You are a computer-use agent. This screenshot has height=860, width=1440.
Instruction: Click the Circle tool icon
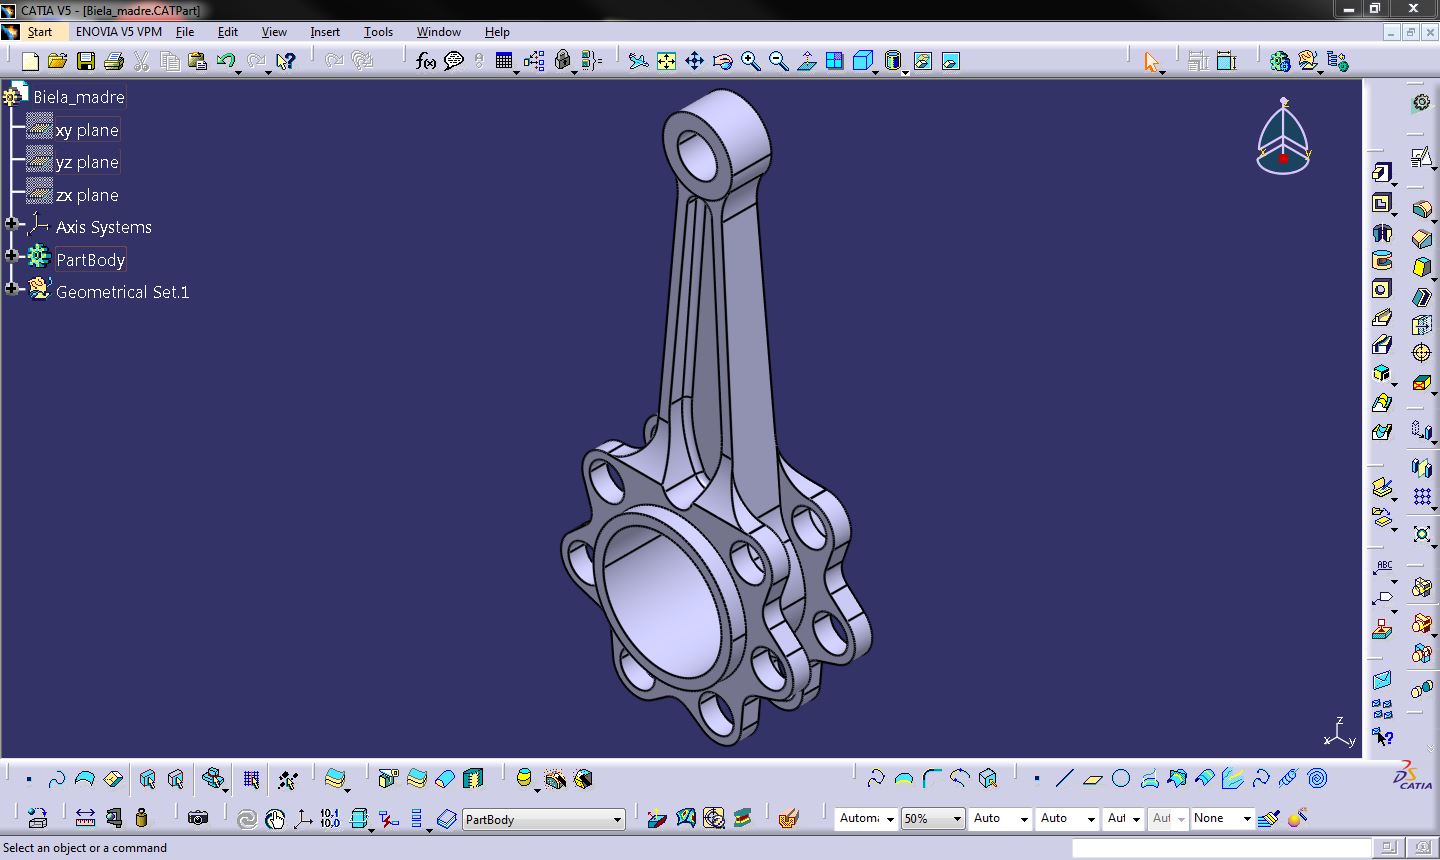[1121, 778]
